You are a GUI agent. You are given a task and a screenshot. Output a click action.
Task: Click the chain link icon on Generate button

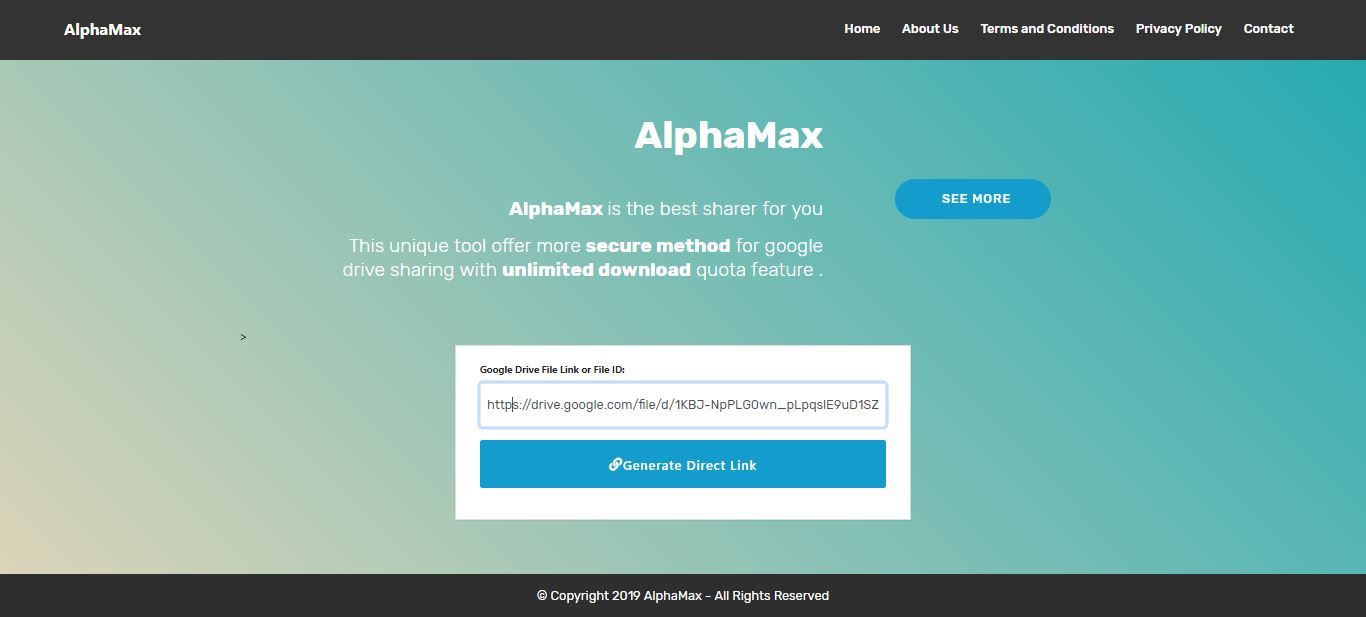615,464
